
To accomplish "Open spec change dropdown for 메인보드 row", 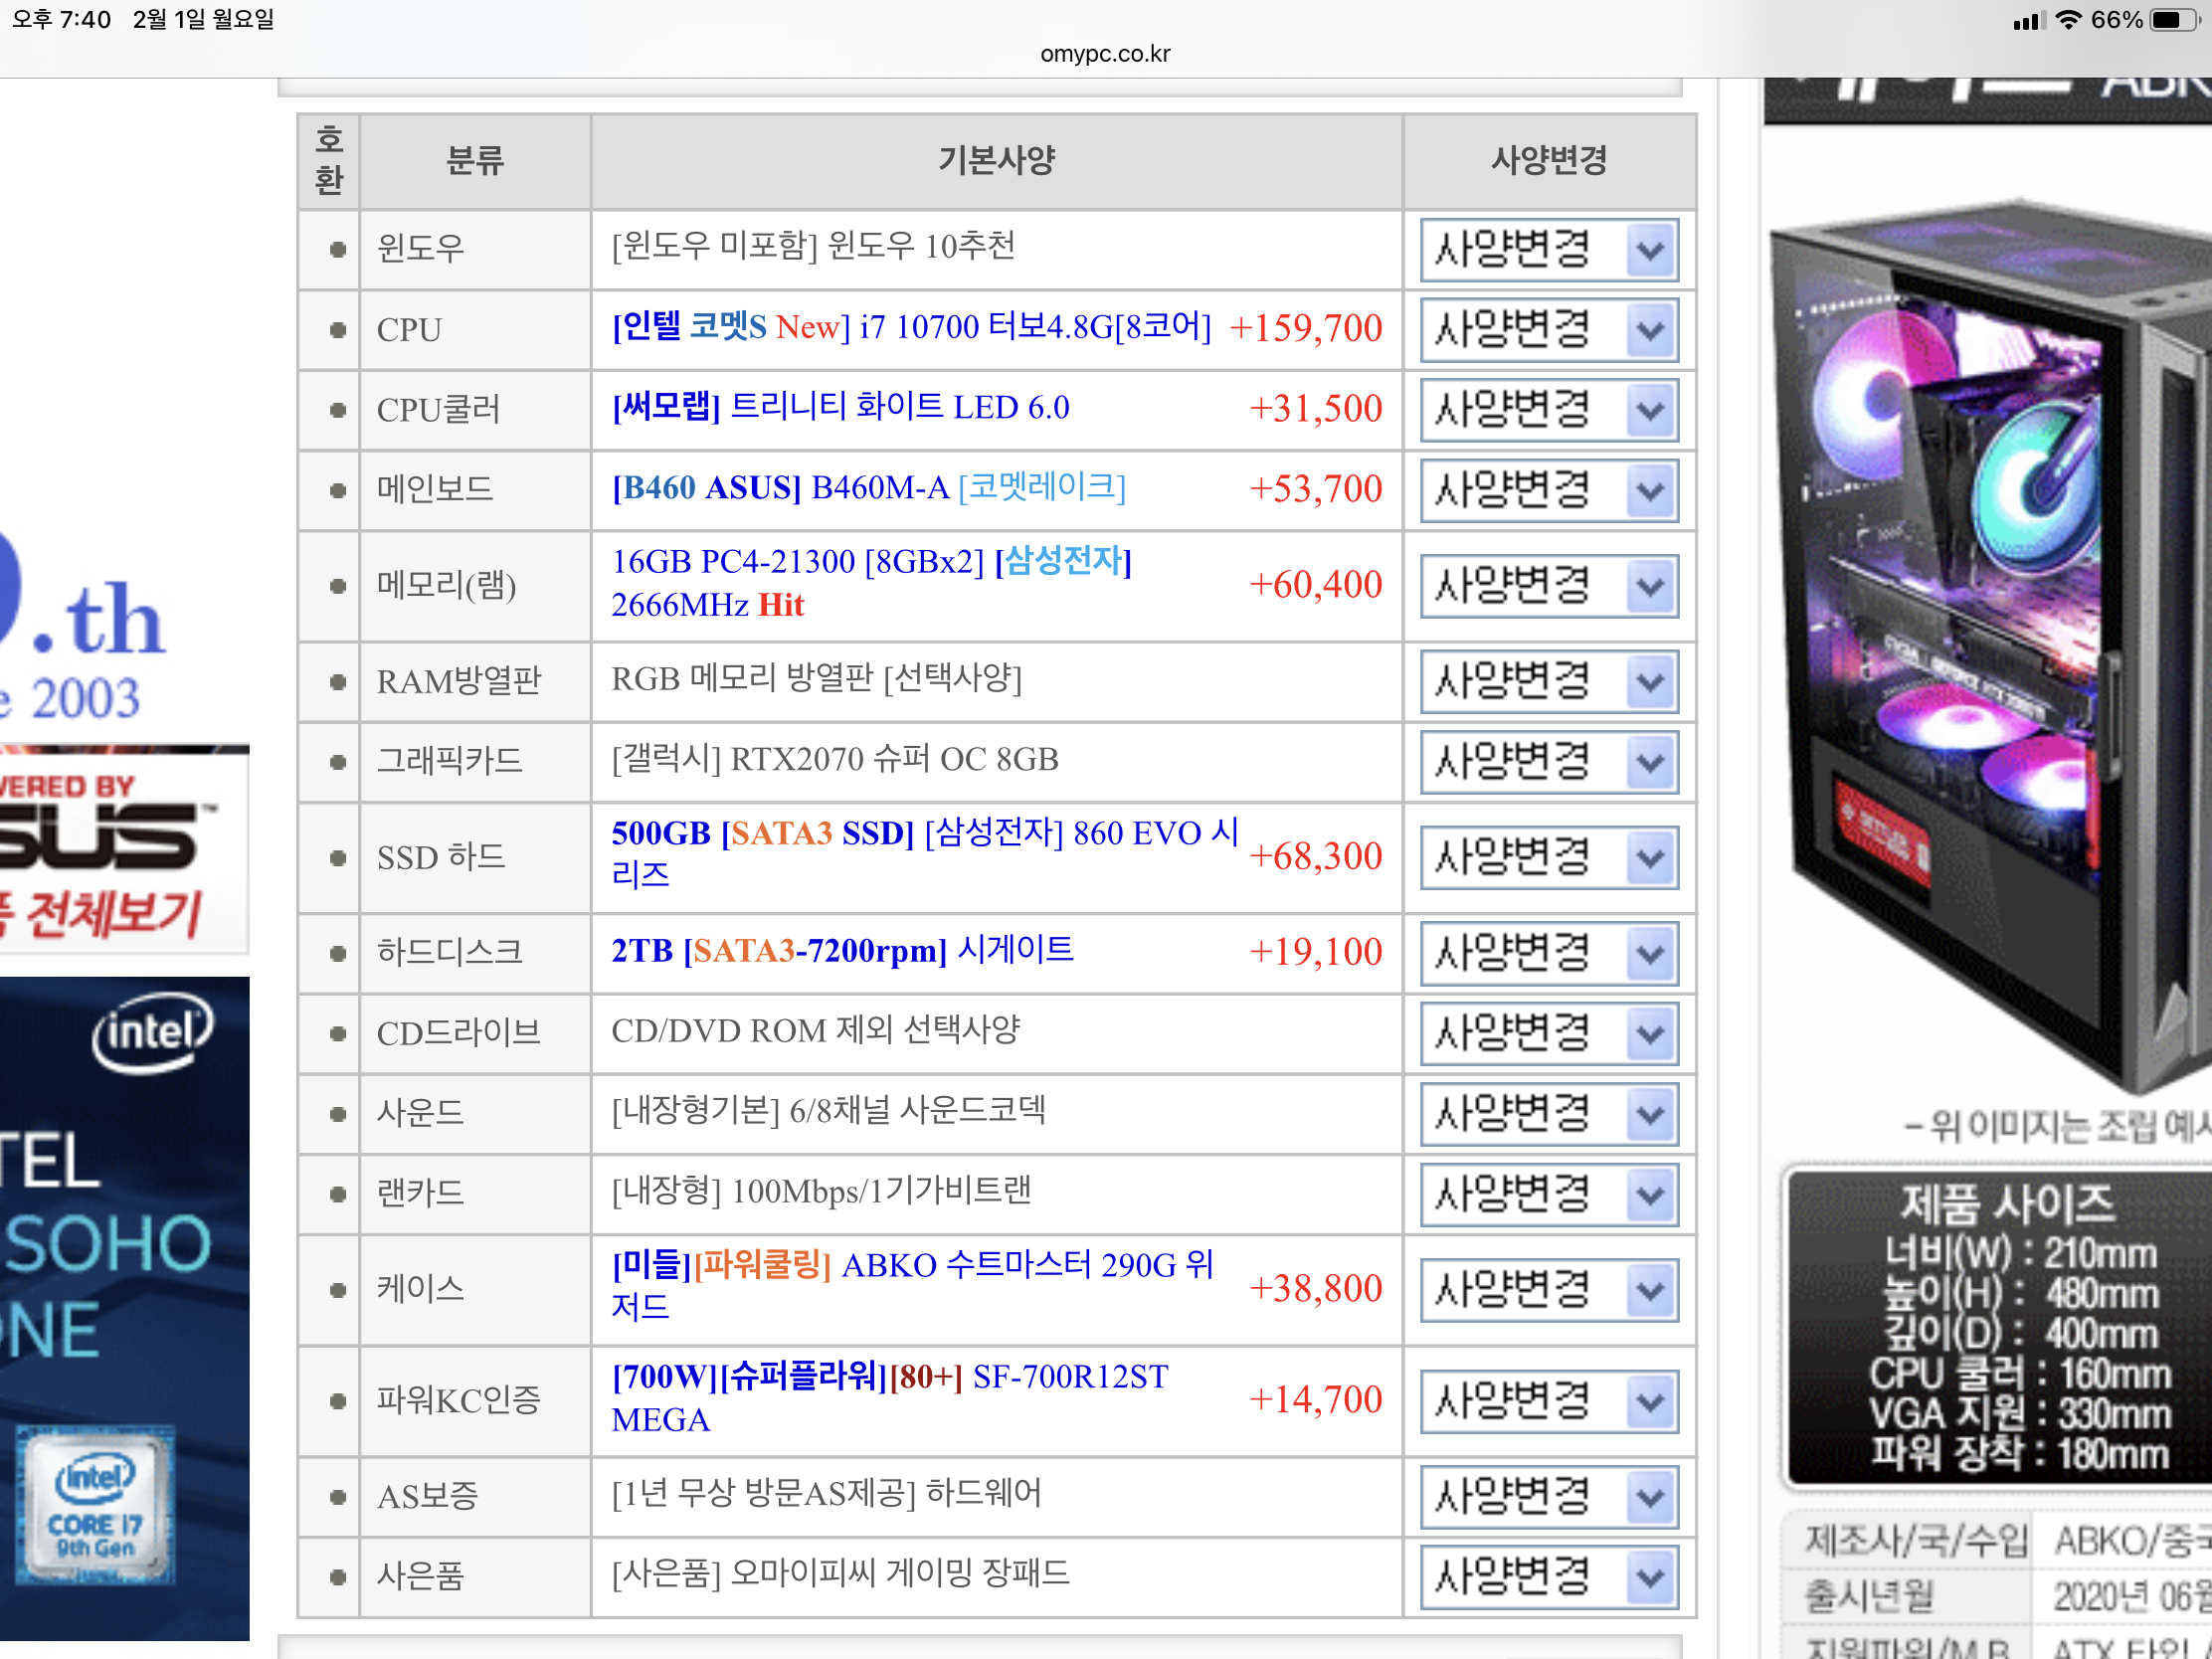I will [x=1548, y=491].
